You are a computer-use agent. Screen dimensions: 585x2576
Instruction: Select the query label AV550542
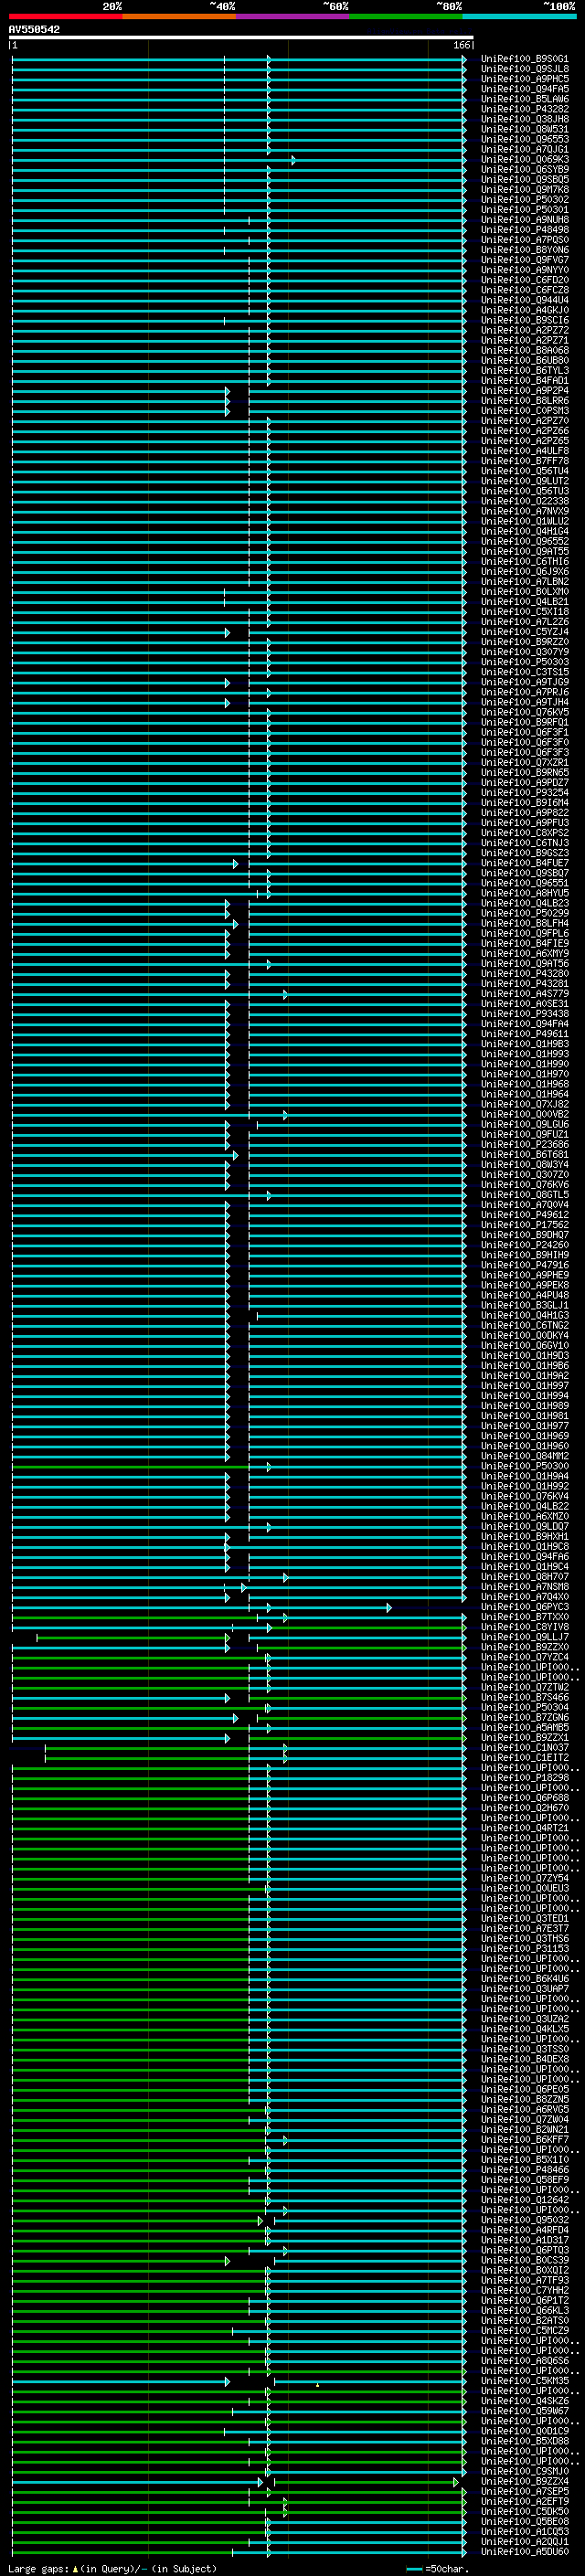[x=34, y=30]
